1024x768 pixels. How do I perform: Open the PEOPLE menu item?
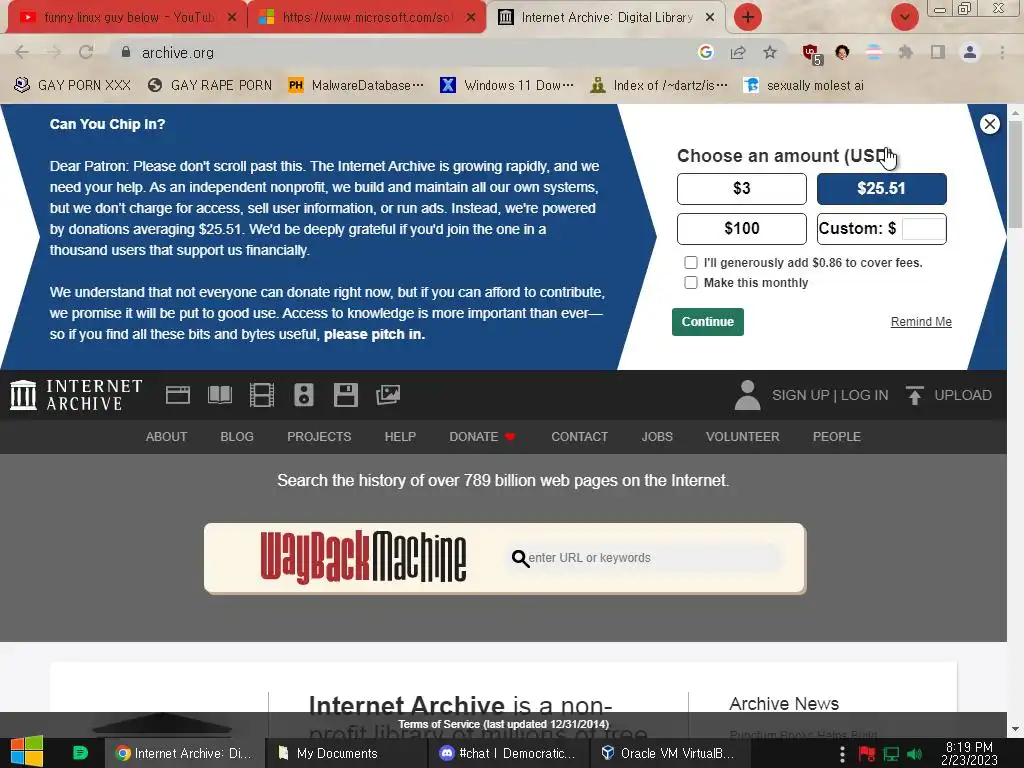click(837, 436)
